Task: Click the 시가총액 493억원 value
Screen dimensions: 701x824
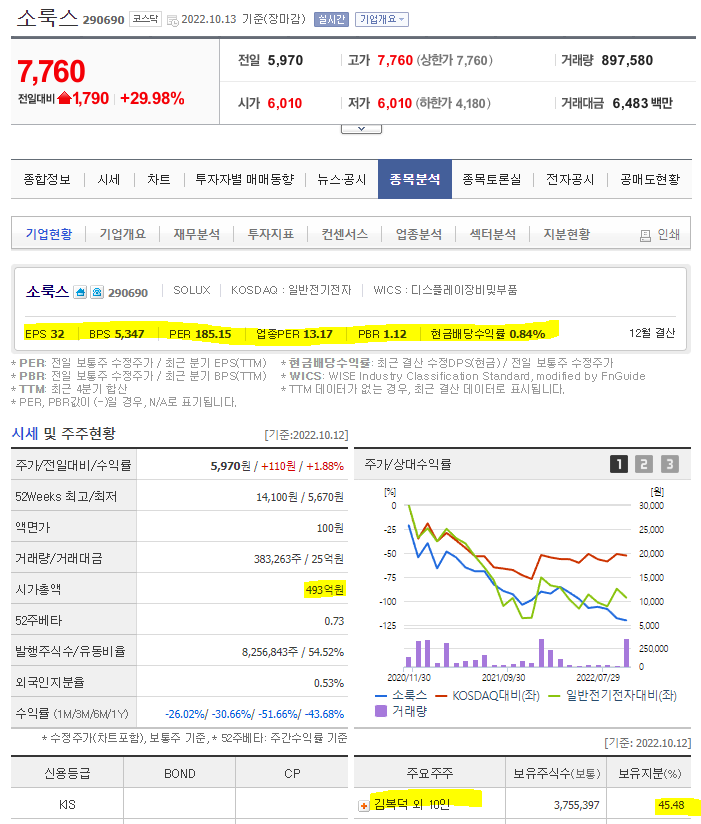Action: coord(325,590)
